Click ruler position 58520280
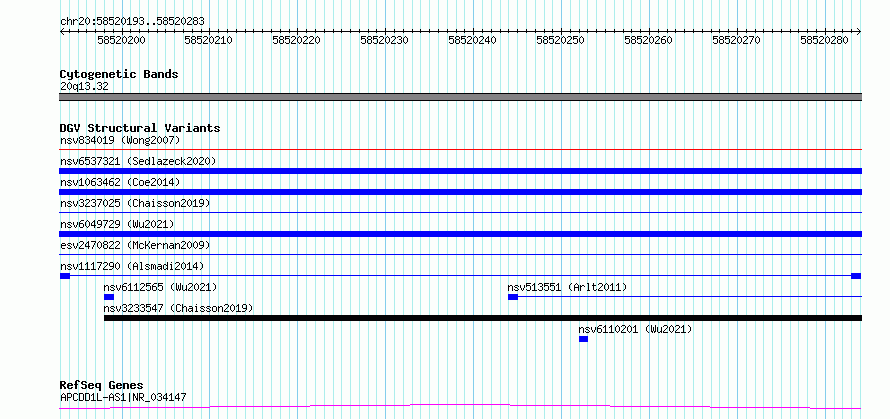The width and height of the screenshot is (890, 419). 824,40
